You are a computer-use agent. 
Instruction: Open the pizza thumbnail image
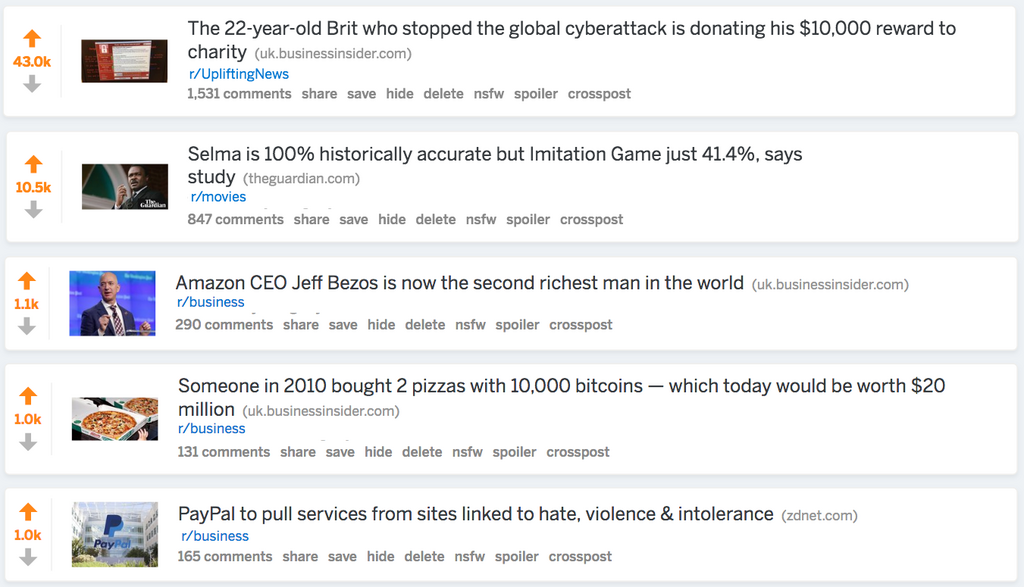coord(114,418)
